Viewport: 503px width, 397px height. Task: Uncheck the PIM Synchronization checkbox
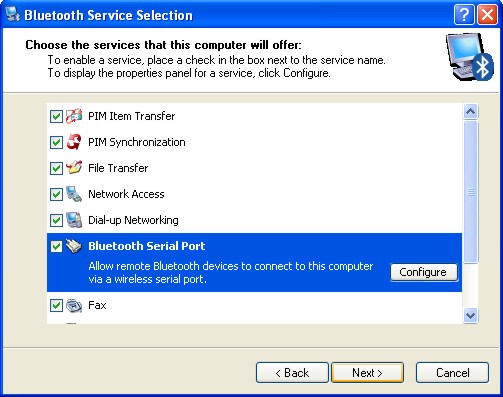point(56,142)
